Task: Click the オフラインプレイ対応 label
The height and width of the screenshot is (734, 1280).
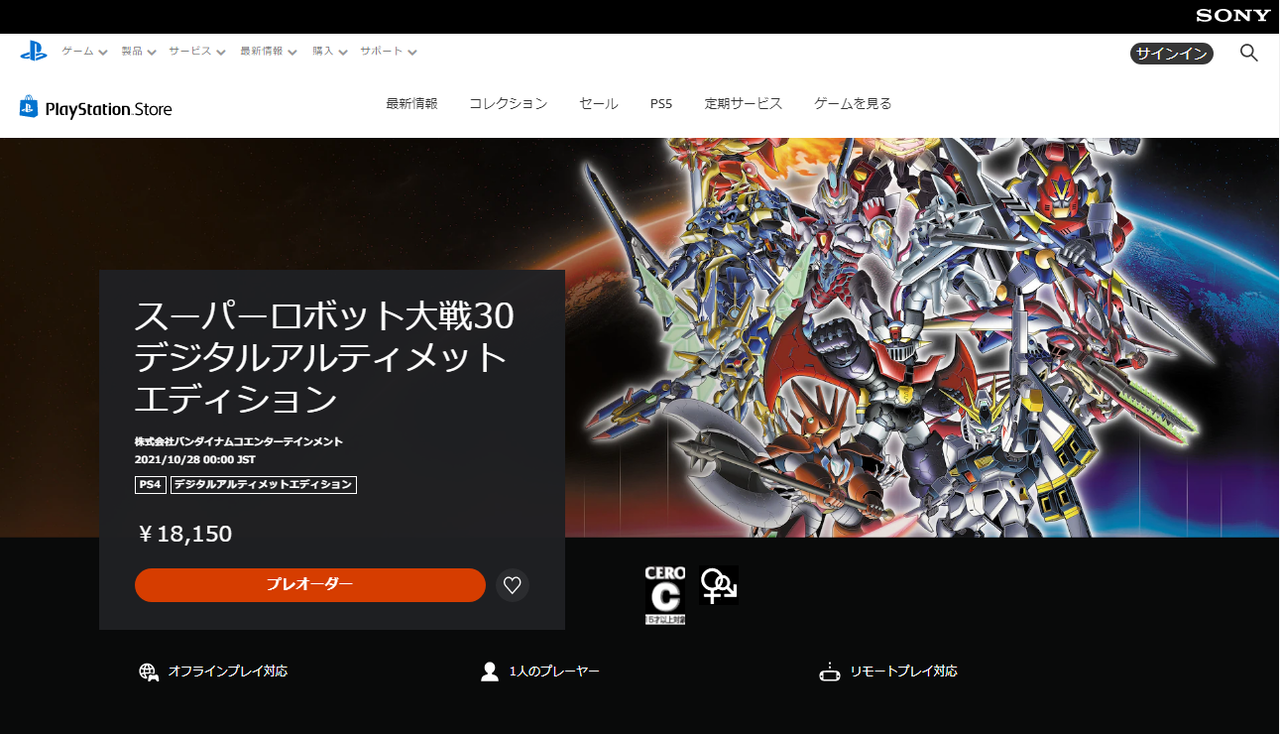Action: click(228, 672)
